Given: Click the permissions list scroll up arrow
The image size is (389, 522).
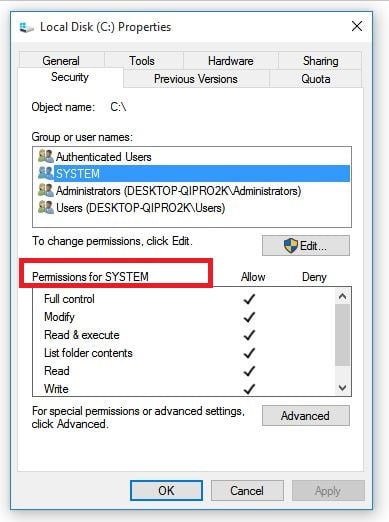Looking at the screenshot, I should (x=342, y=296).
